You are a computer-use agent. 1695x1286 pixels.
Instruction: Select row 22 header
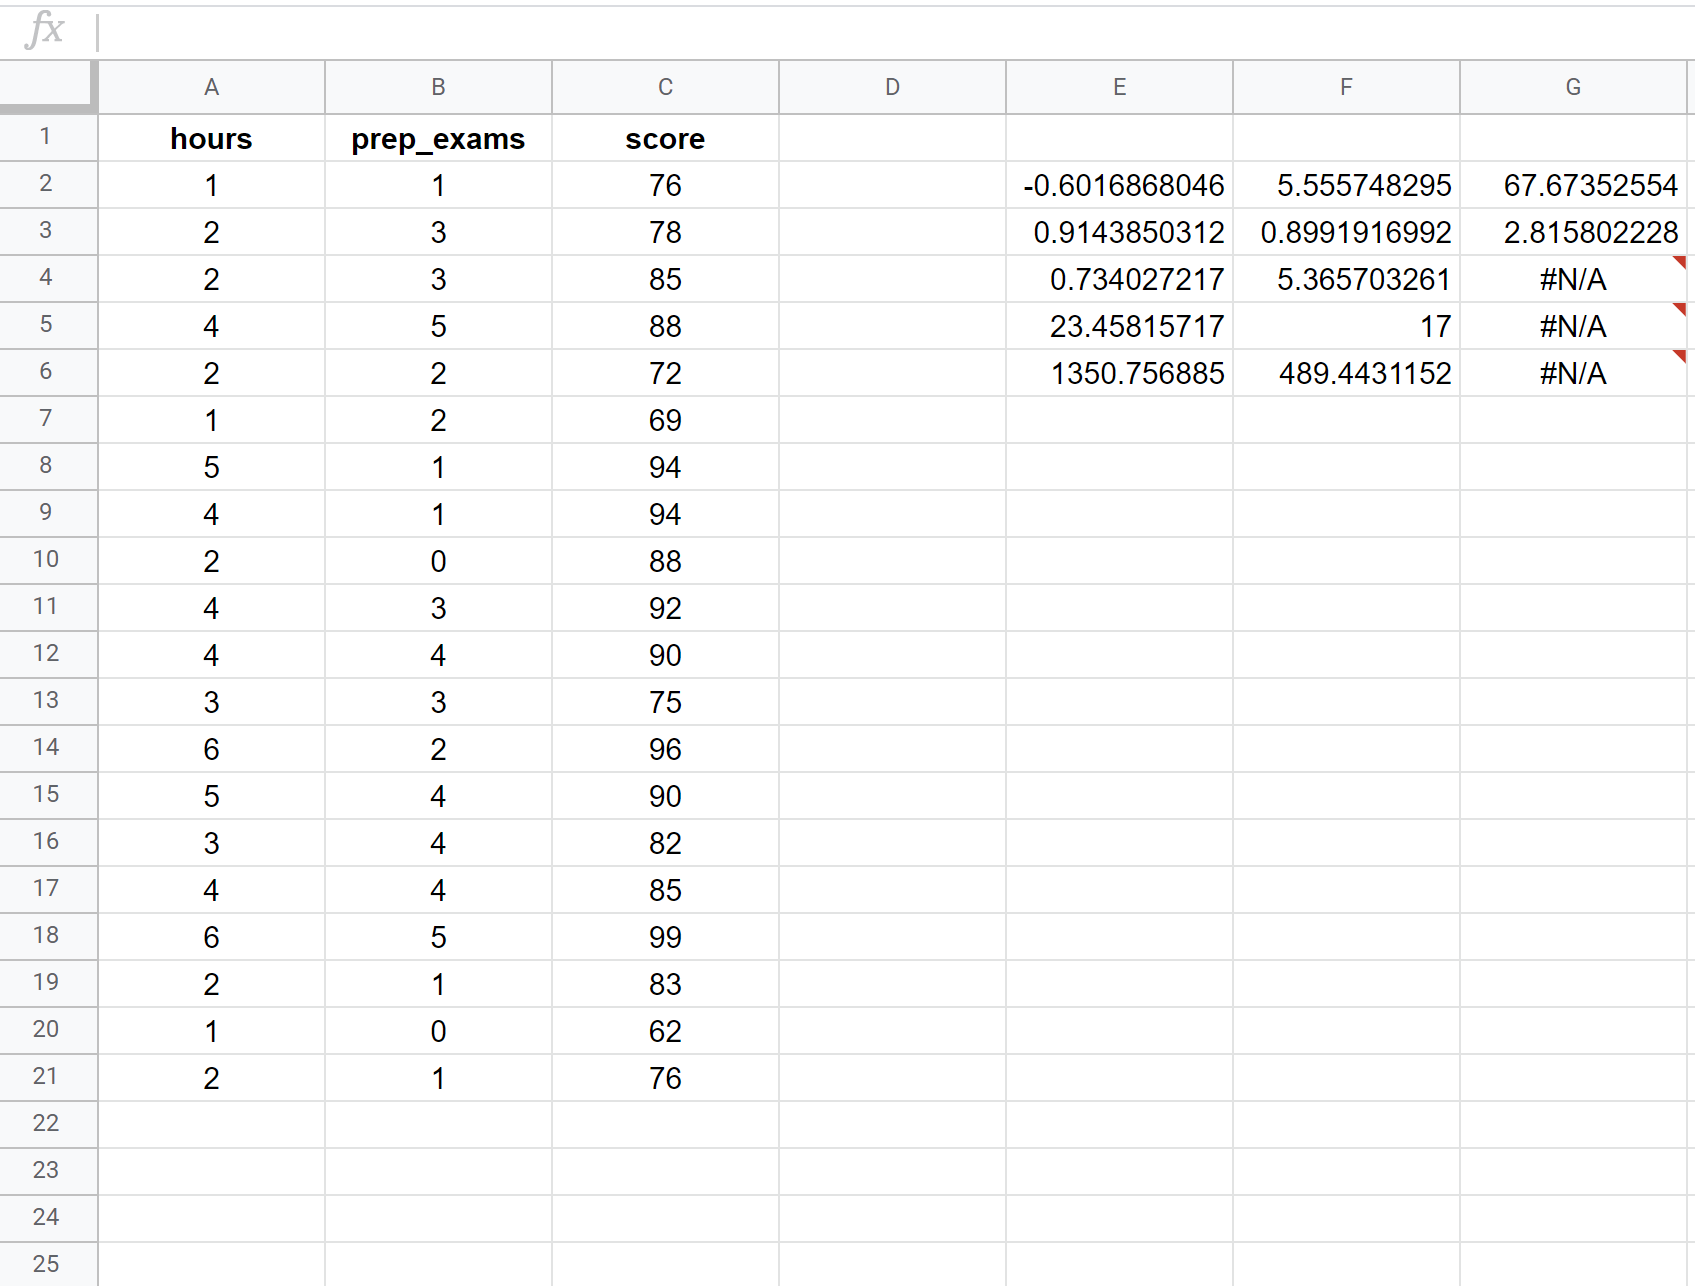(48, 1125)
